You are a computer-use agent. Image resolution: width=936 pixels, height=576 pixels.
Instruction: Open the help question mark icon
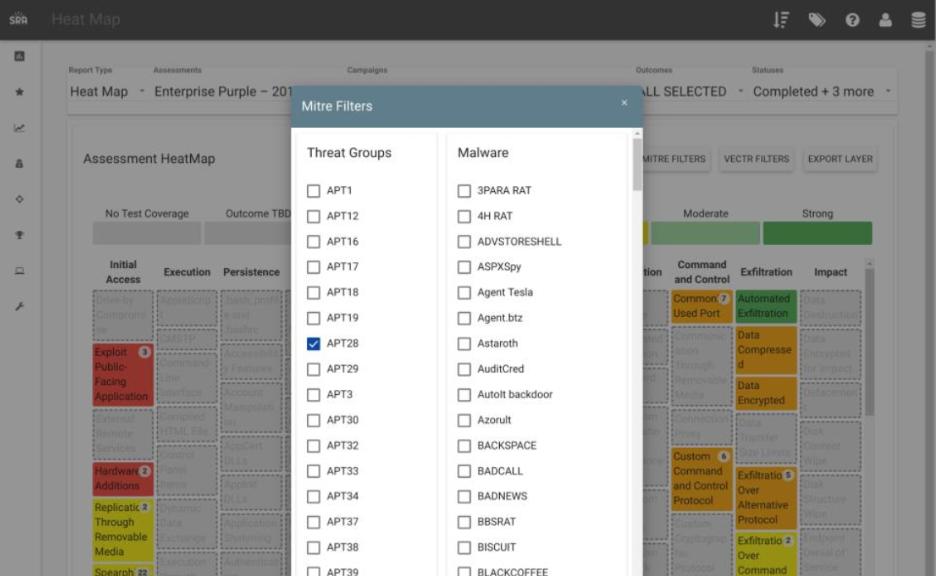coord(852,20)
